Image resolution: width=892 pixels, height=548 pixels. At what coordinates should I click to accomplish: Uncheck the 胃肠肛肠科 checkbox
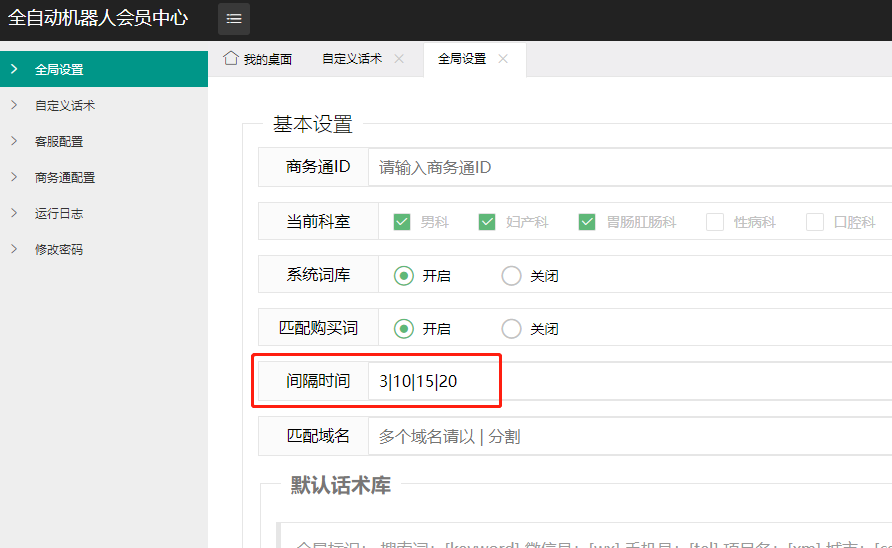pos(587,222)
